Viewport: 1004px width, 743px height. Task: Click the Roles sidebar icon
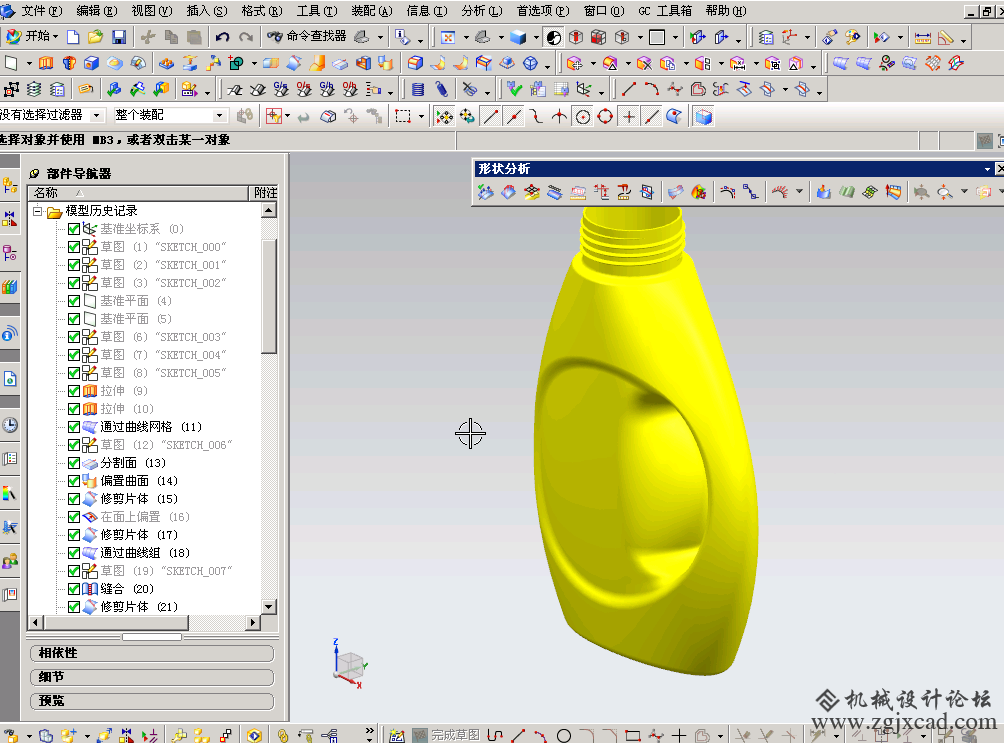click(x=10, y=562)
